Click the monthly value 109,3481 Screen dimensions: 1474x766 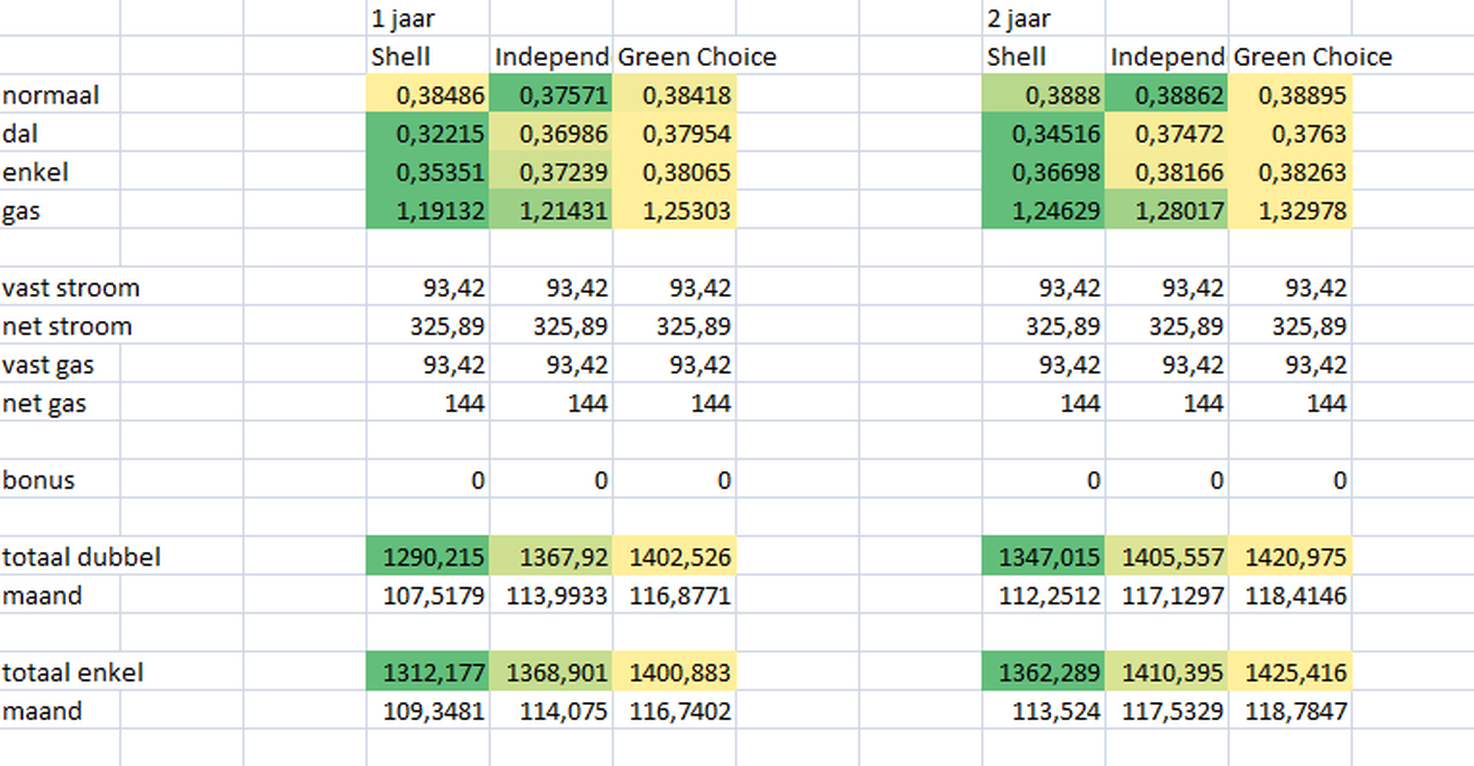point(428,710)
